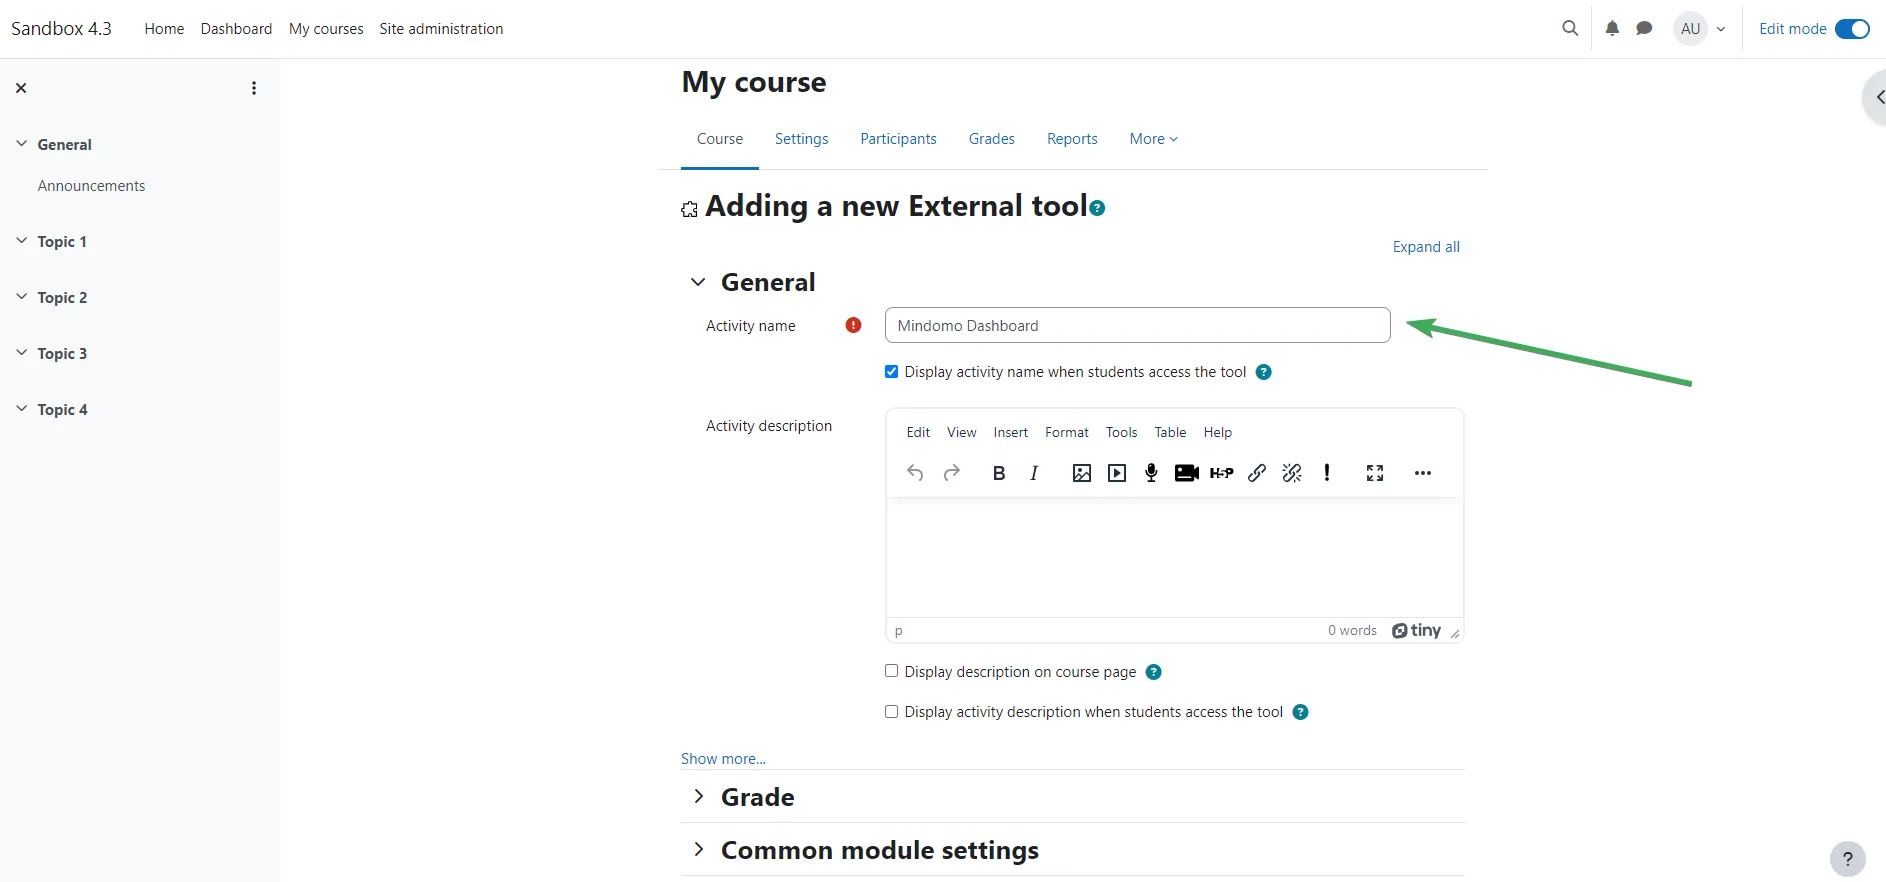1886x882 pixels.
Task: Enable Display description on course page
Action: pyautogui.click(x=891, y=671)
